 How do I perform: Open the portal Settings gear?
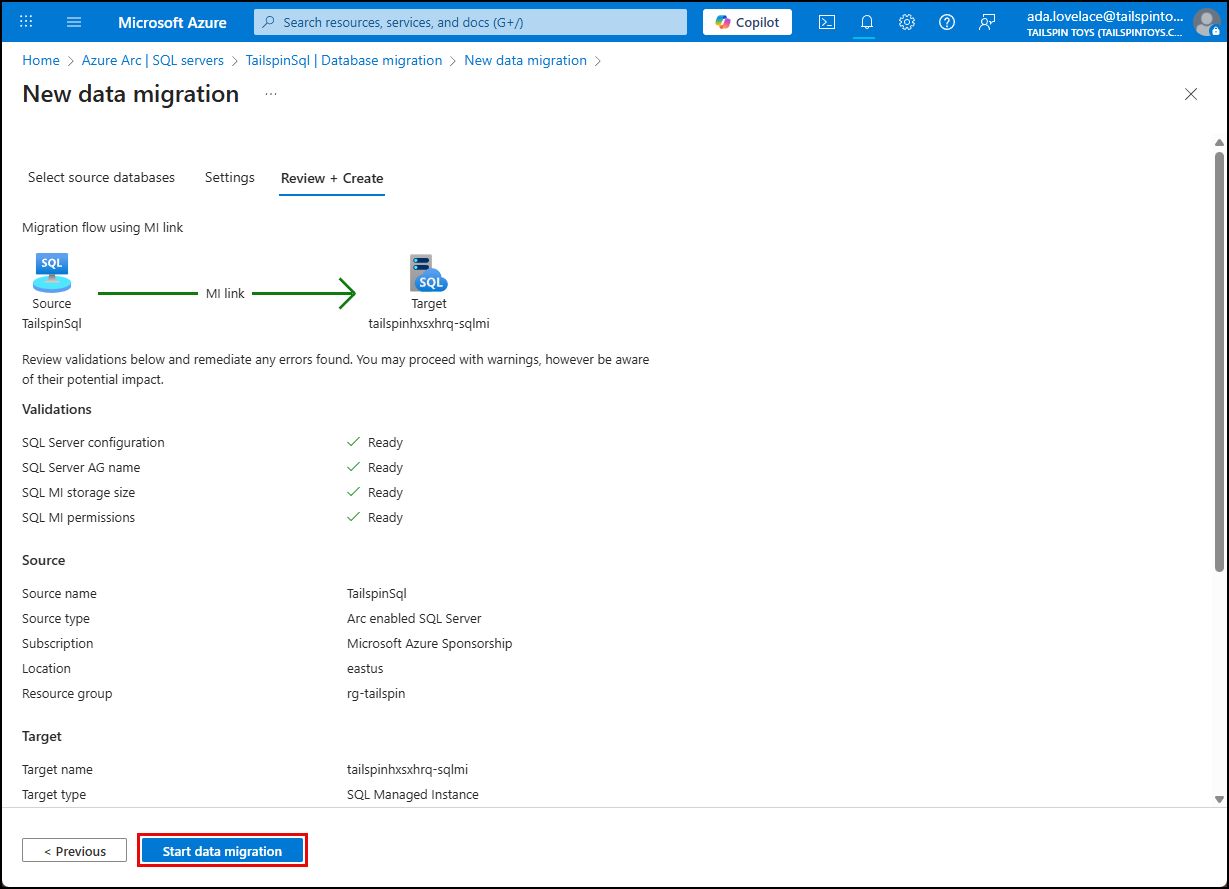pos(906,21)
